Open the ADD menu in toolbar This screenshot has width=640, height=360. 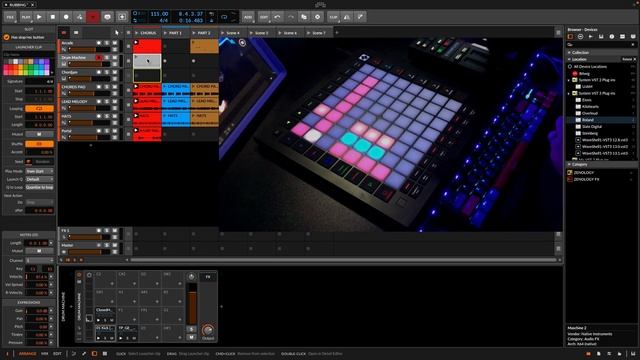(248, 17)
